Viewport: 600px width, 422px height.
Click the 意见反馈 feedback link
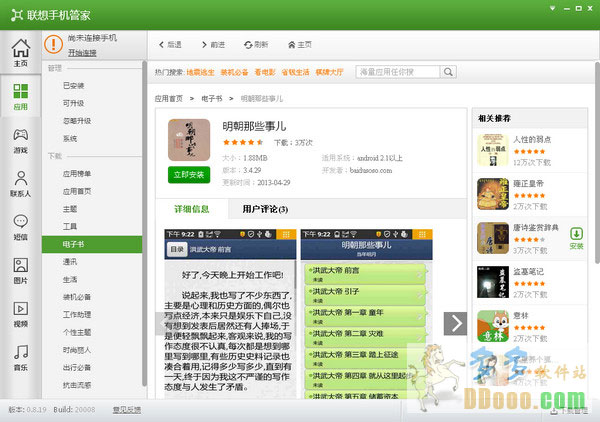coord(127,410)
